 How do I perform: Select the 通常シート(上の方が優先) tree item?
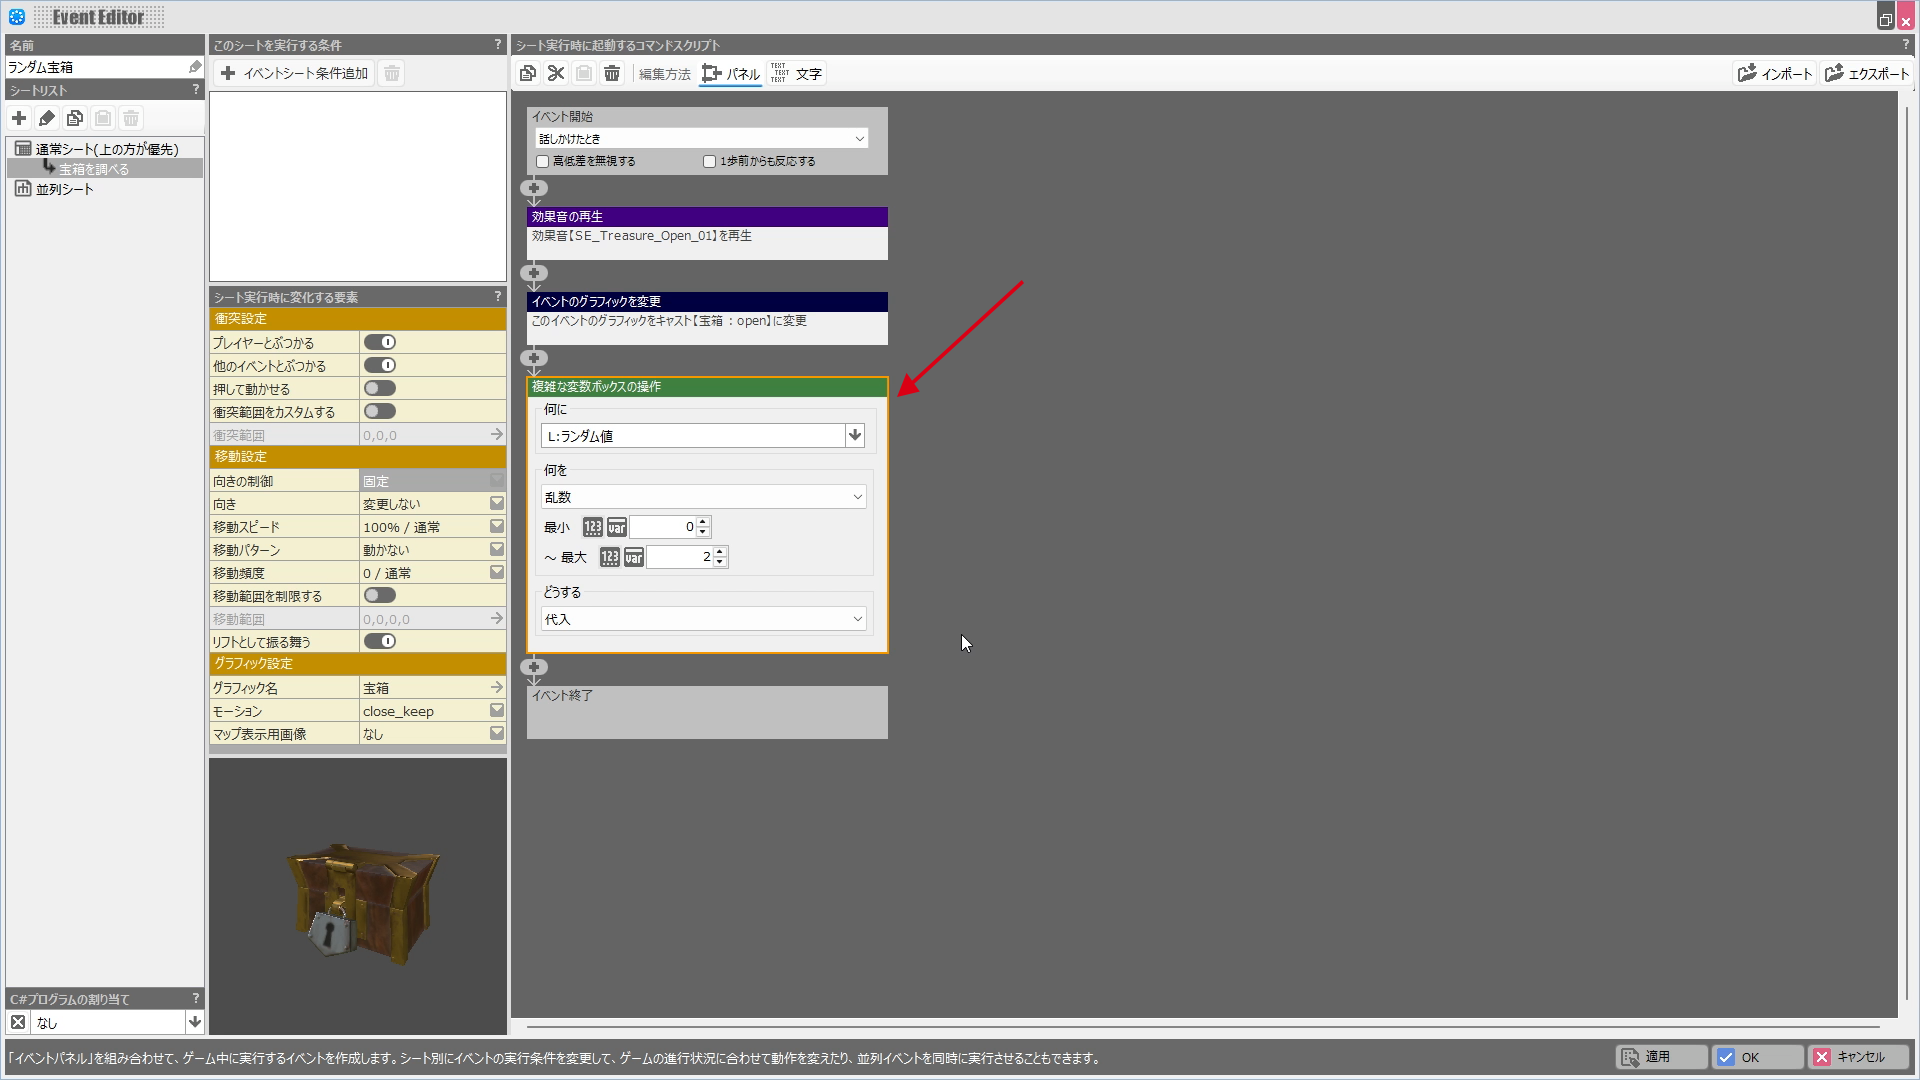107,148
